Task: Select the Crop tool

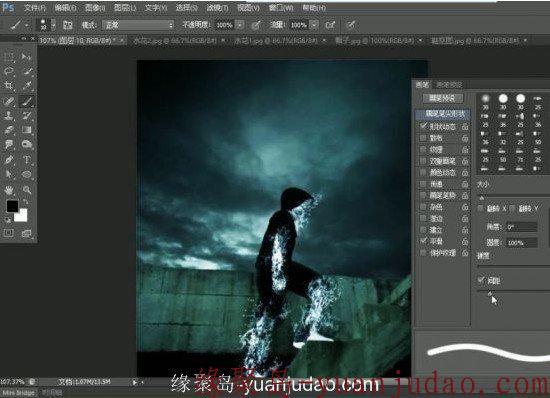Action: [9, 86]
